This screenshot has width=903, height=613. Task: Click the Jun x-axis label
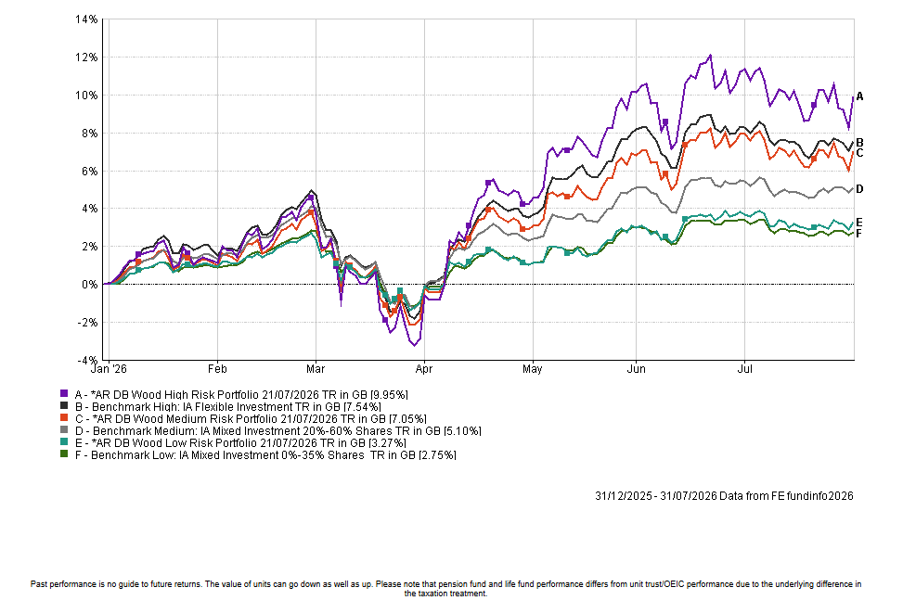(636, 369)
